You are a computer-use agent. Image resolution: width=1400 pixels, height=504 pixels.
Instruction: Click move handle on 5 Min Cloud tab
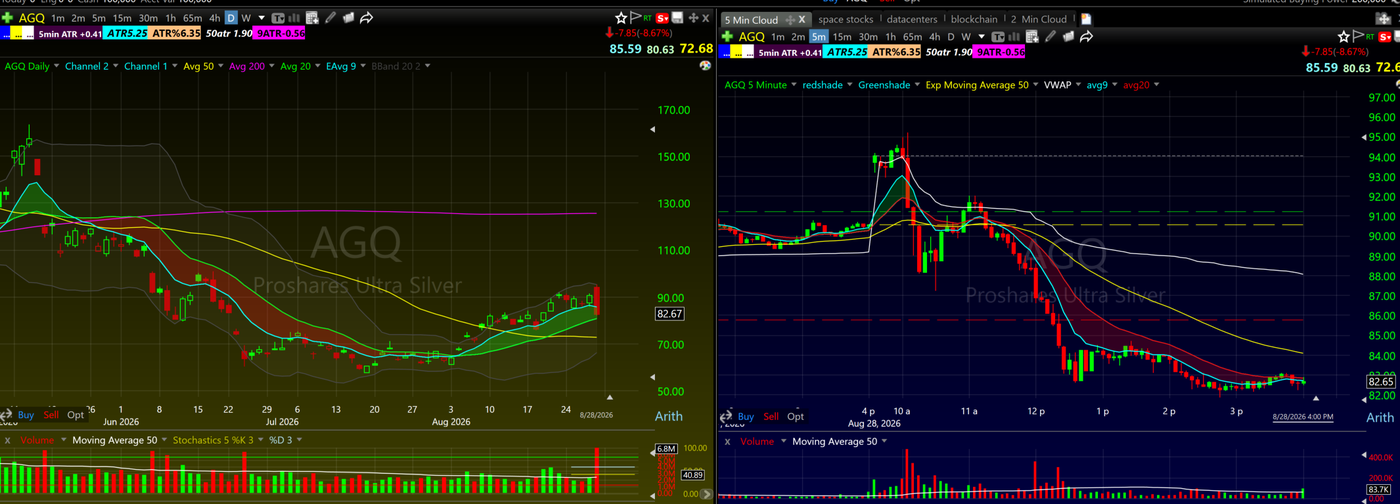tap(790, 19)
